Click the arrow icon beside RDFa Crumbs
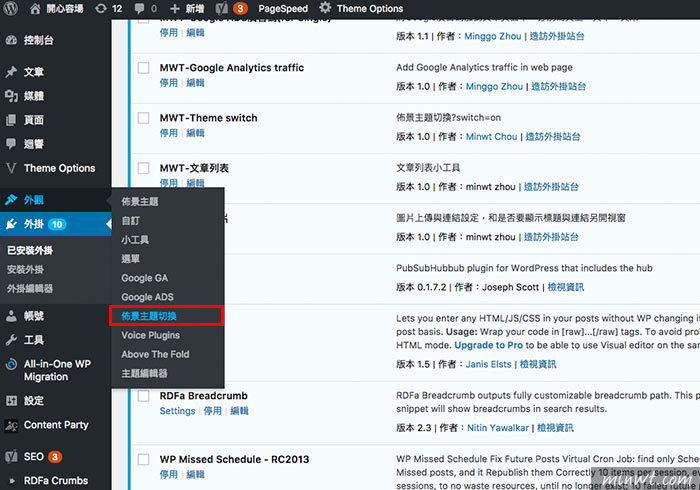The height and width of the screenshot is (490, 700). pos(12,481)
